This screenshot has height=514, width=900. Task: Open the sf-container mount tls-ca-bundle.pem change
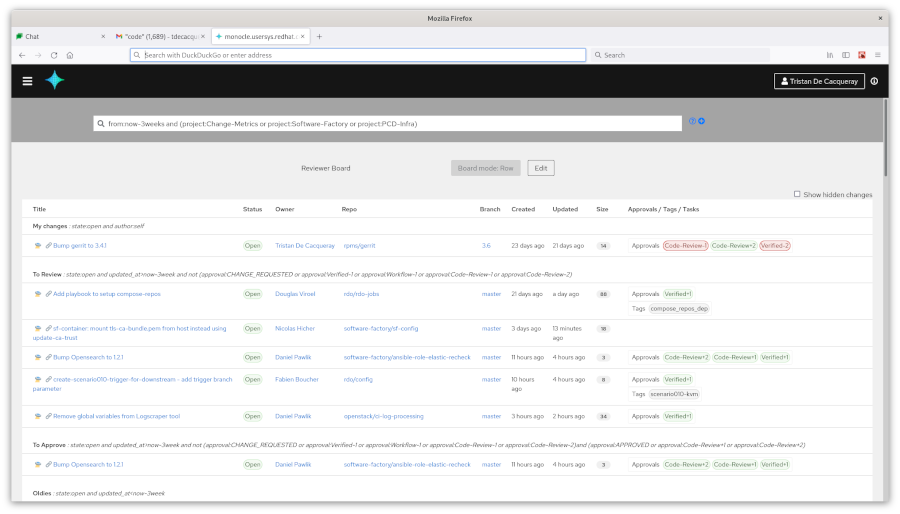[130, 333]
